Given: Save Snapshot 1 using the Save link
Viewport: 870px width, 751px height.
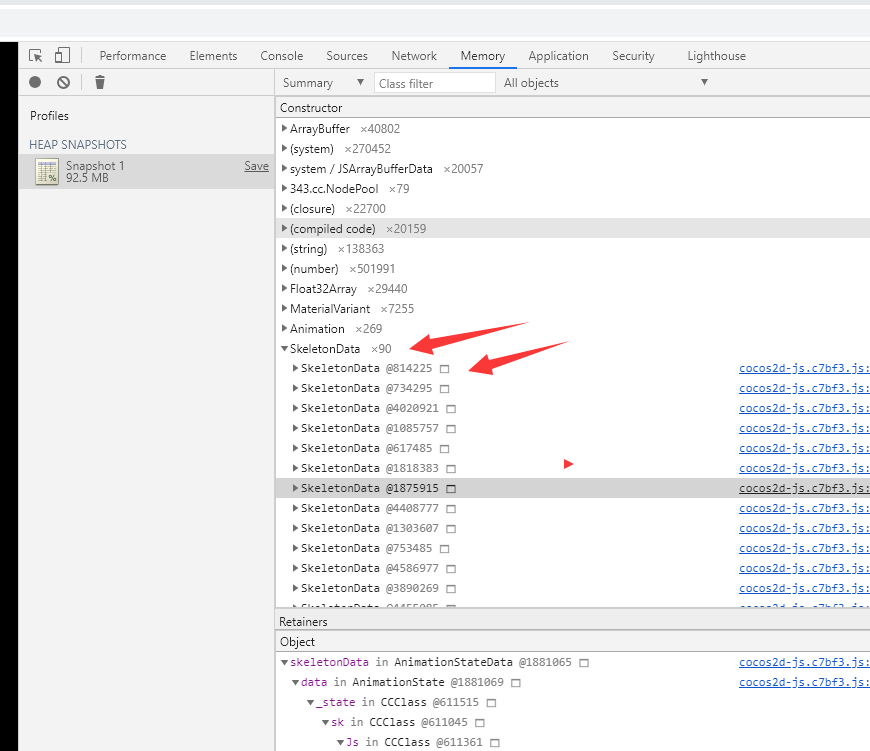Looking at the screenshot, I should click(256, 166).
